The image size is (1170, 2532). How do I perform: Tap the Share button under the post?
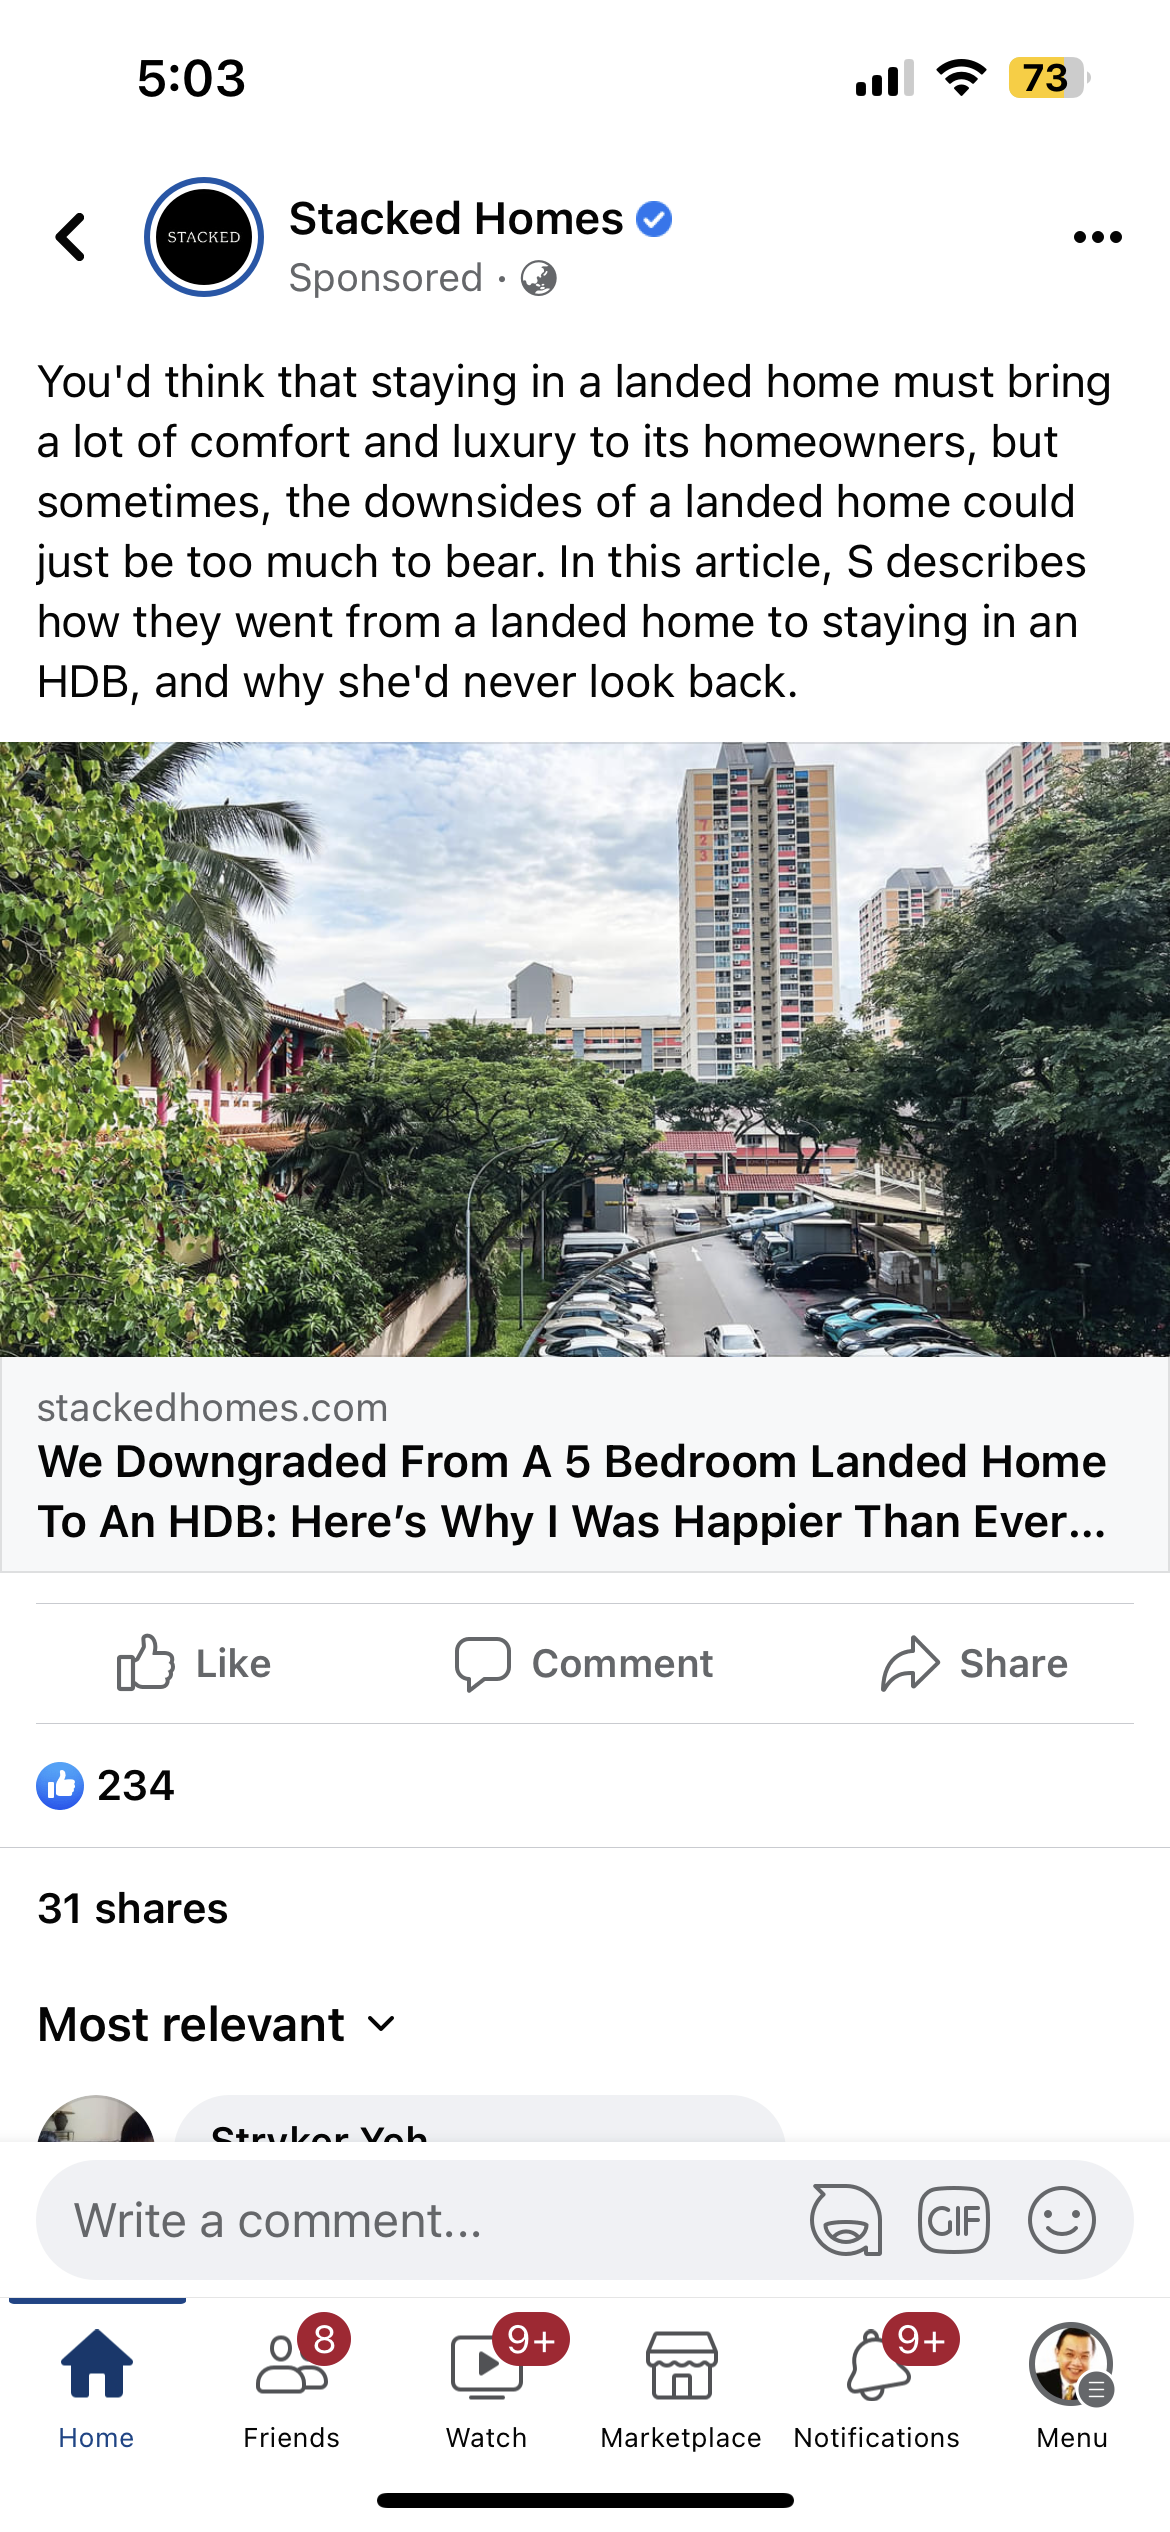tap(974, 1664)
